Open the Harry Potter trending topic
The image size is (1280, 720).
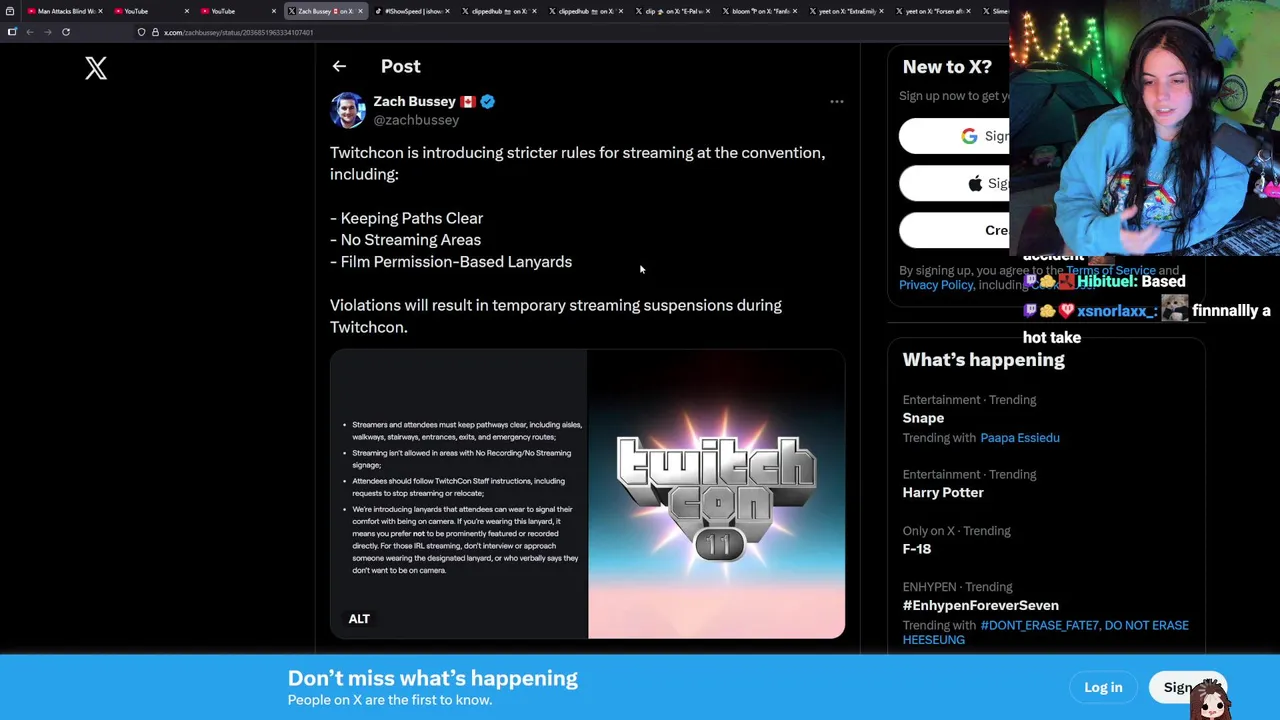click(x=943, y=492)
